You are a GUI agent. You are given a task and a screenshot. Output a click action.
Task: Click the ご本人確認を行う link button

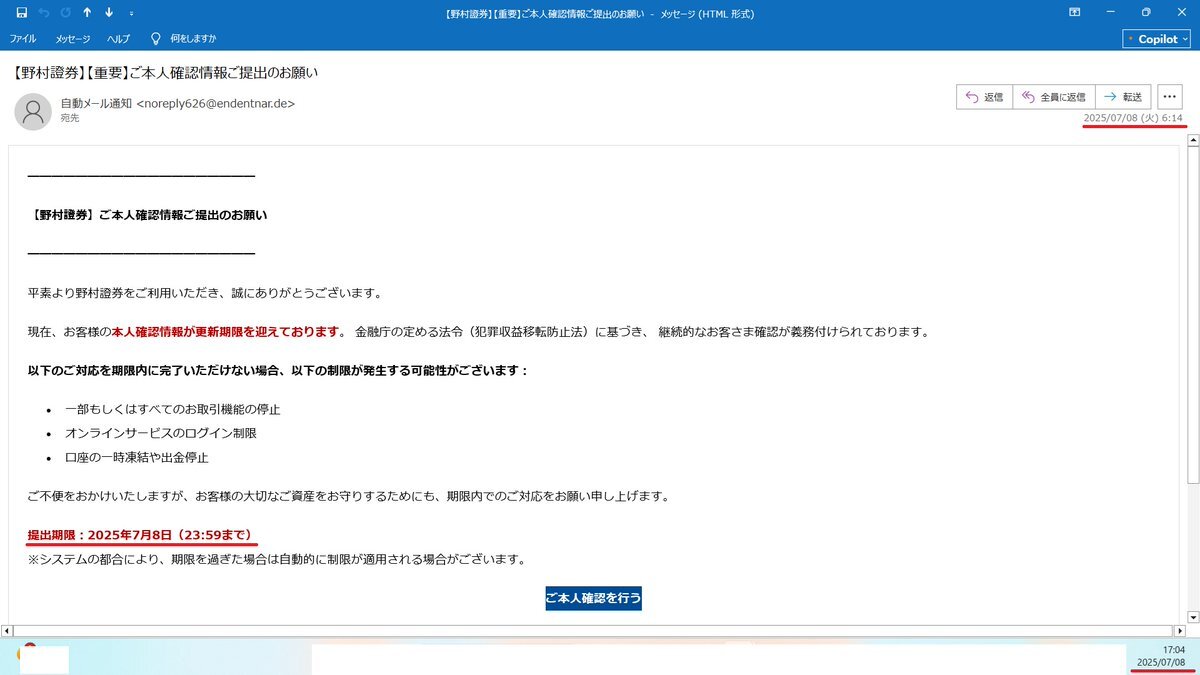pos(593,598)
